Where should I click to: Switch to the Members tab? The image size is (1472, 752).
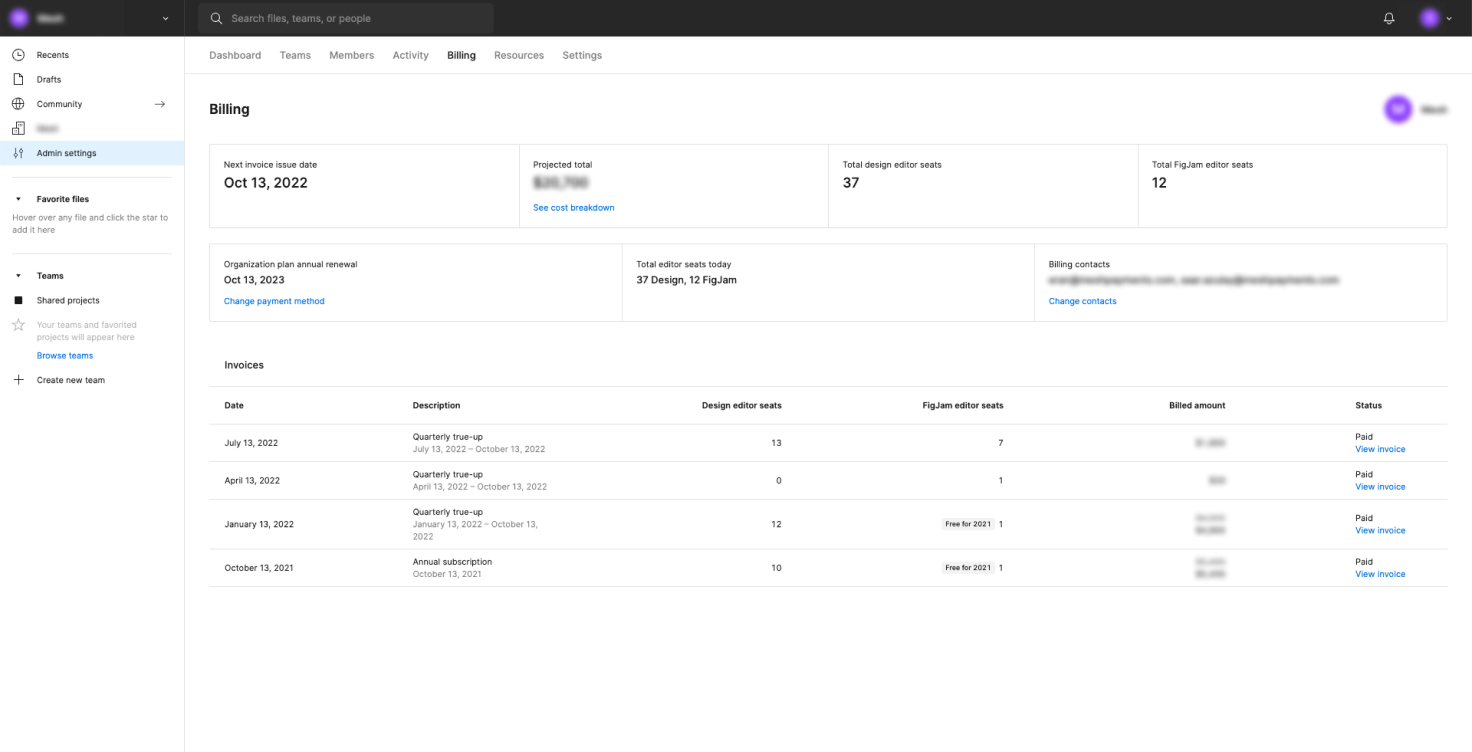coord(351,55)
